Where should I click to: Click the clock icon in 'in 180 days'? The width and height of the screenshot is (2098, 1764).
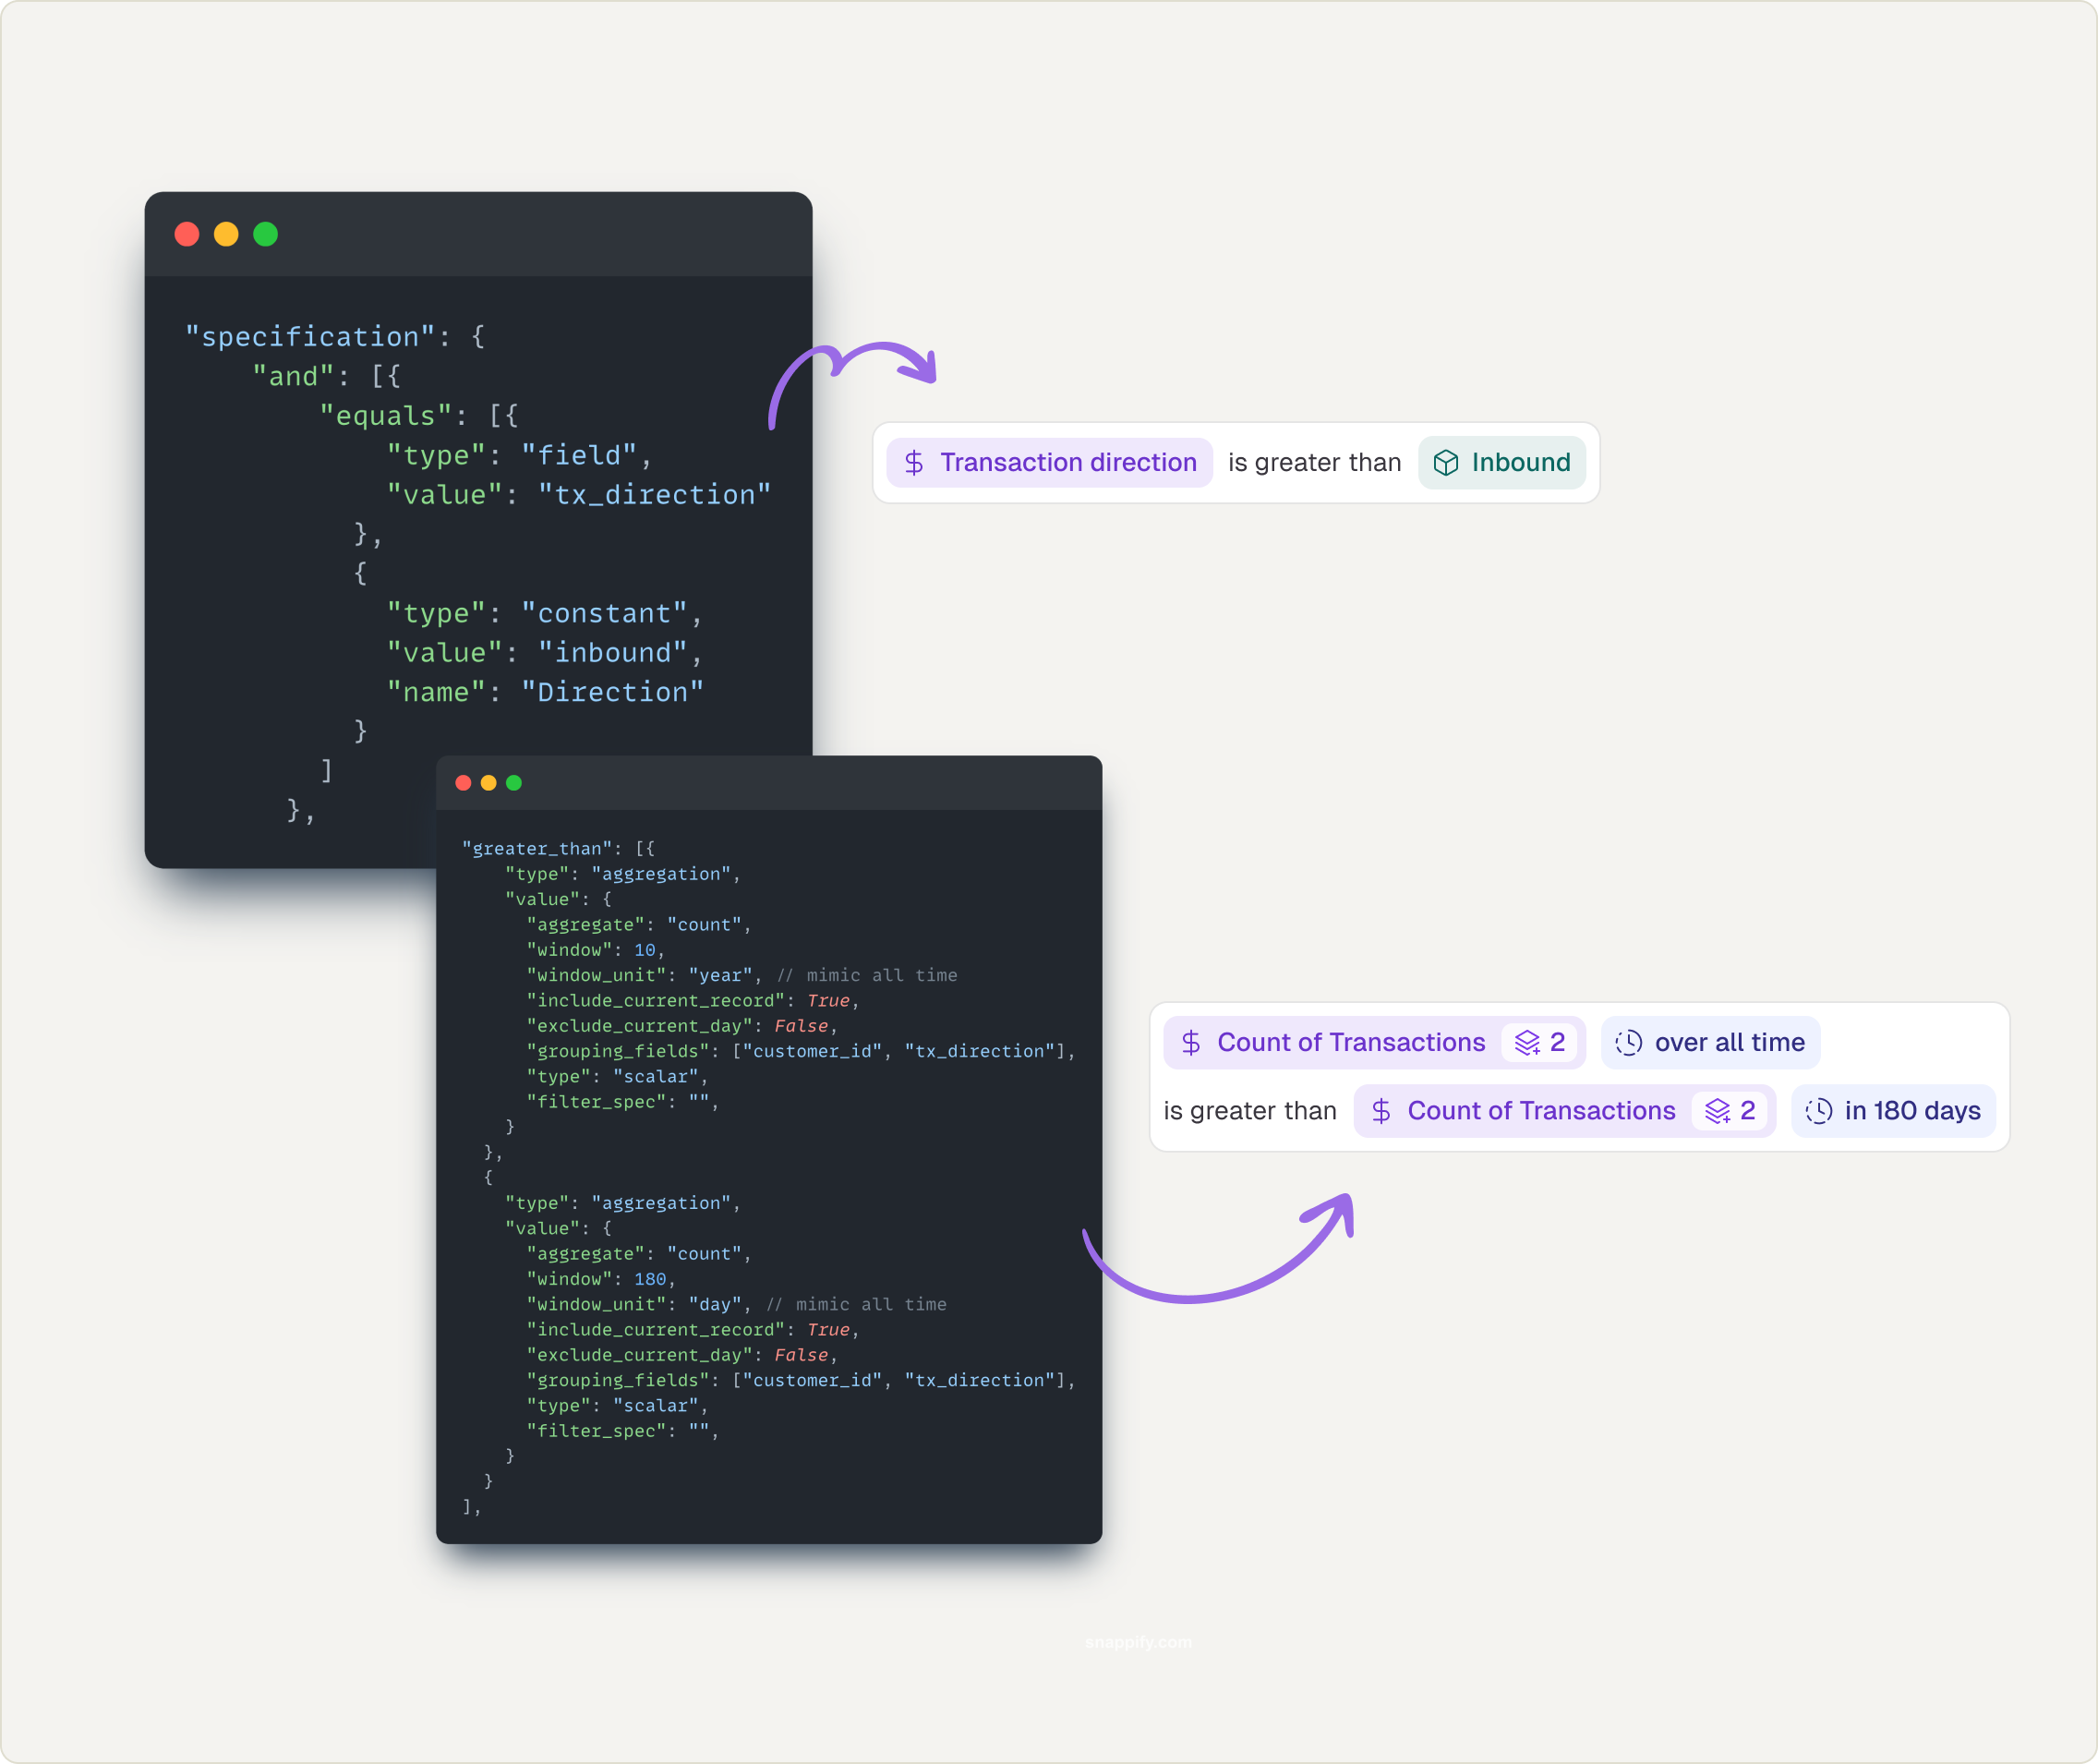1818,1111
